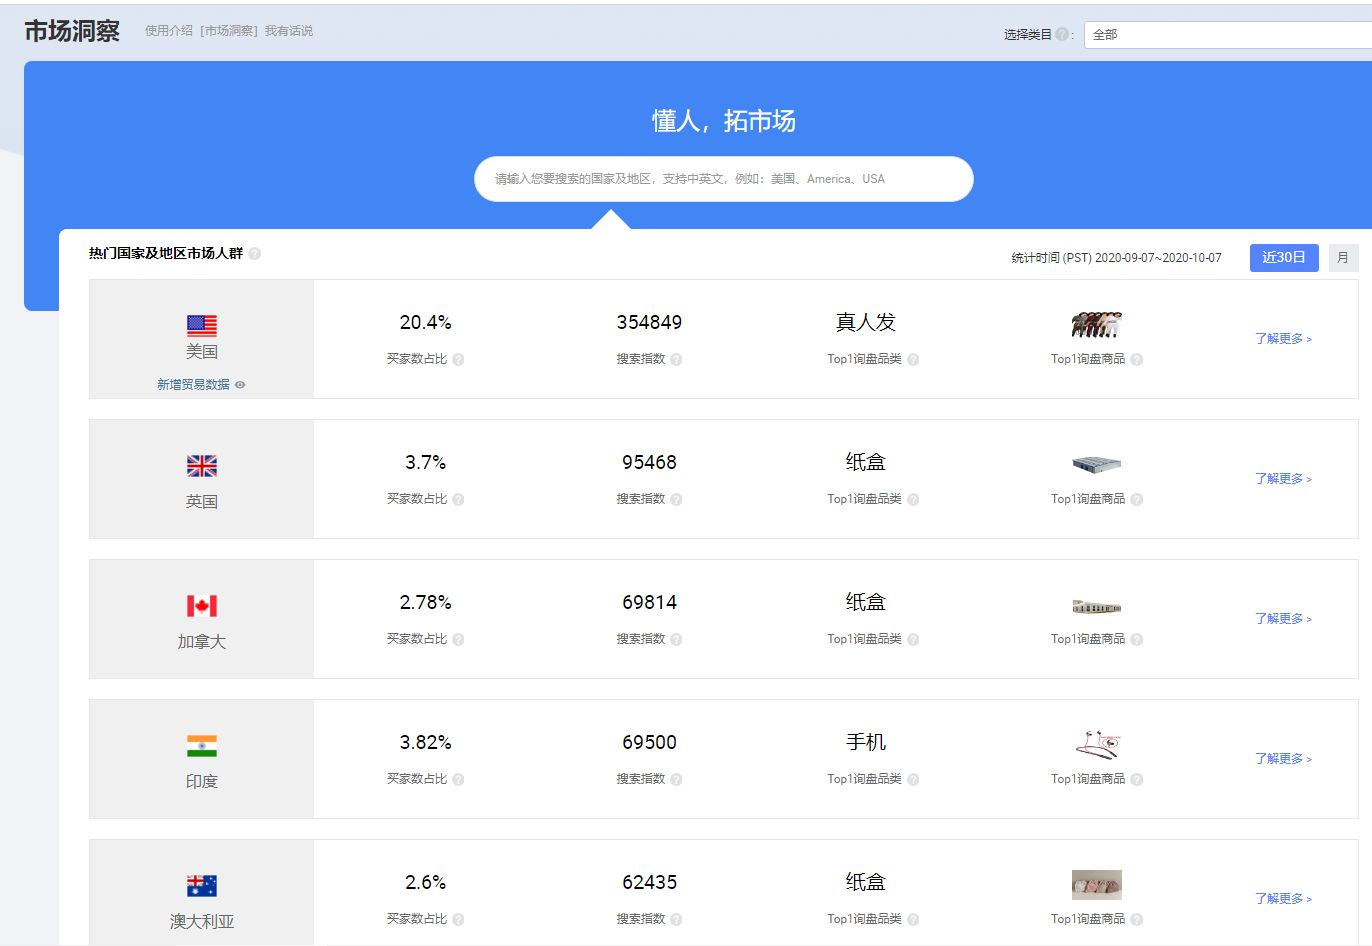Click the Canada flag icon
The image size is (1372, 946).
(201, 603)
